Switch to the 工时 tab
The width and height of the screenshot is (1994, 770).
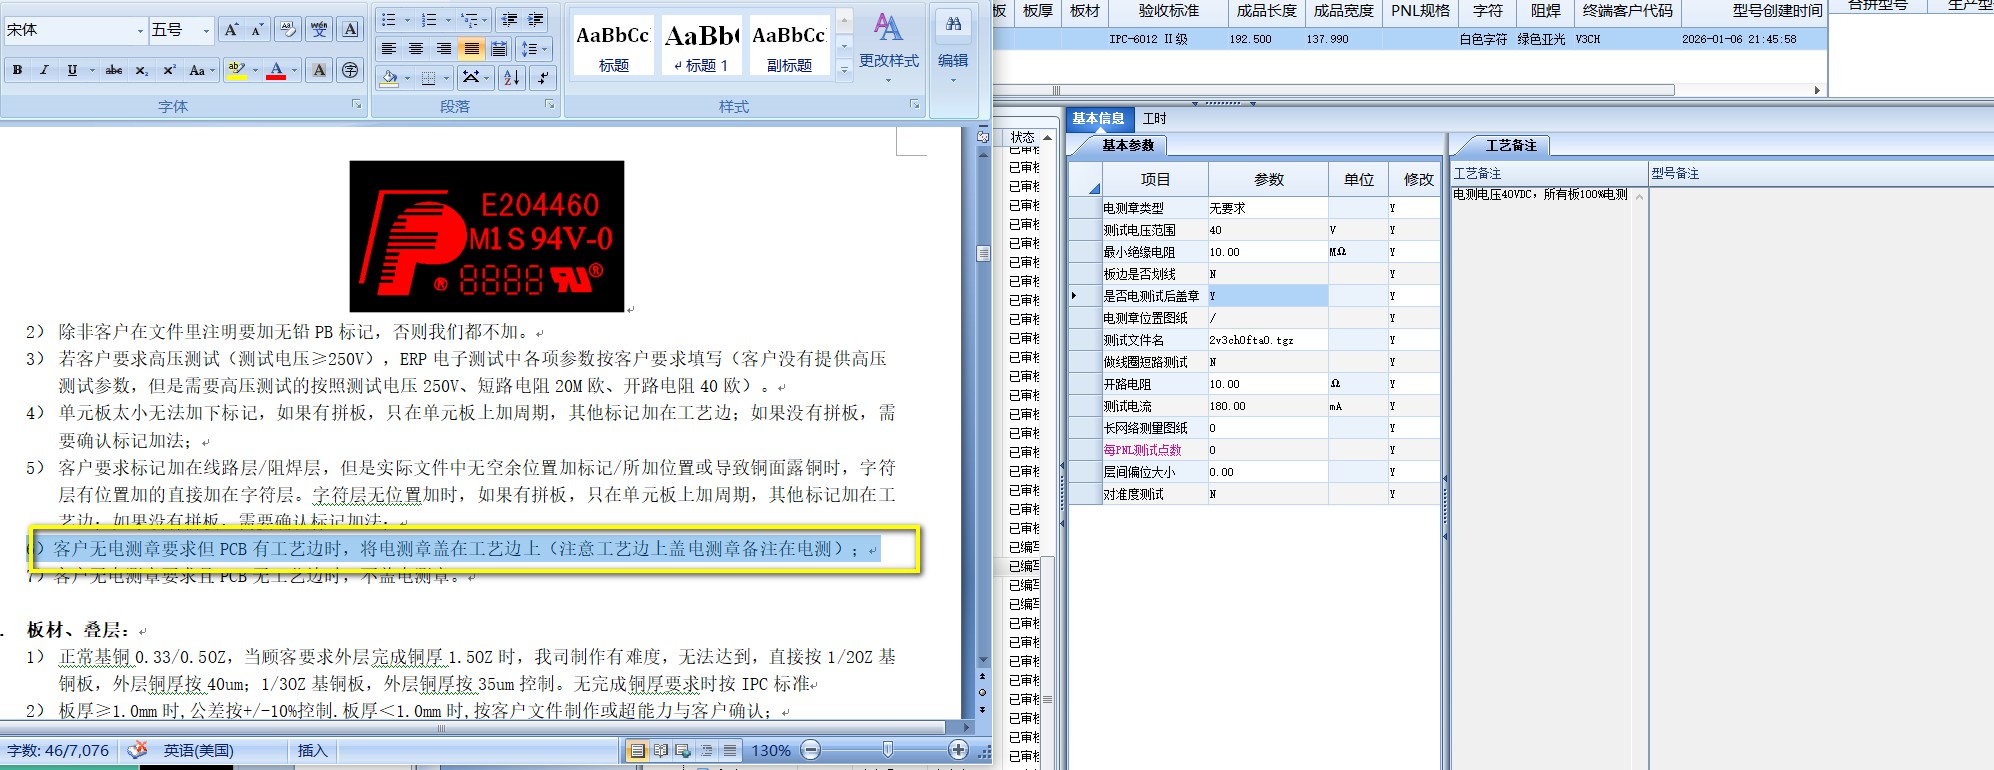pyautogui.click(x=1155, y=118)
